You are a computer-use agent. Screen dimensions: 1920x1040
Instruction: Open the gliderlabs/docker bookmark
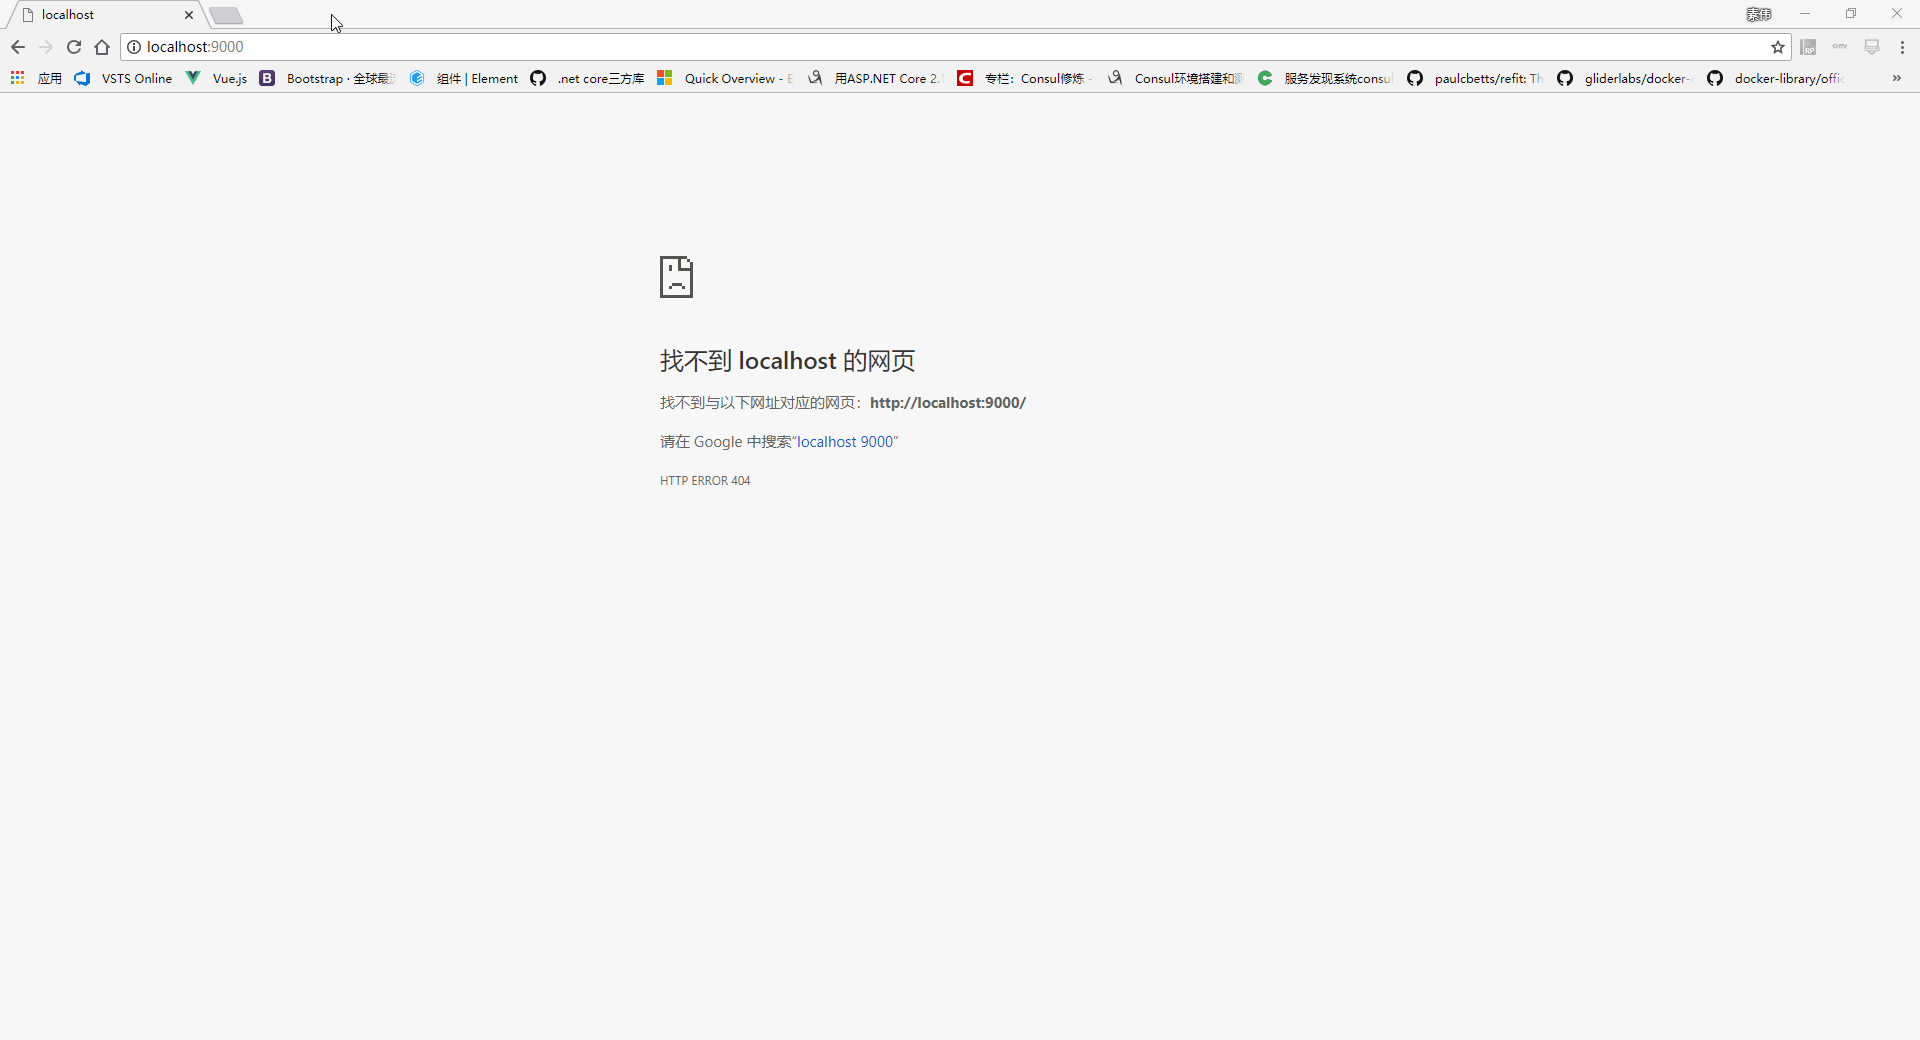(1625, 78)
